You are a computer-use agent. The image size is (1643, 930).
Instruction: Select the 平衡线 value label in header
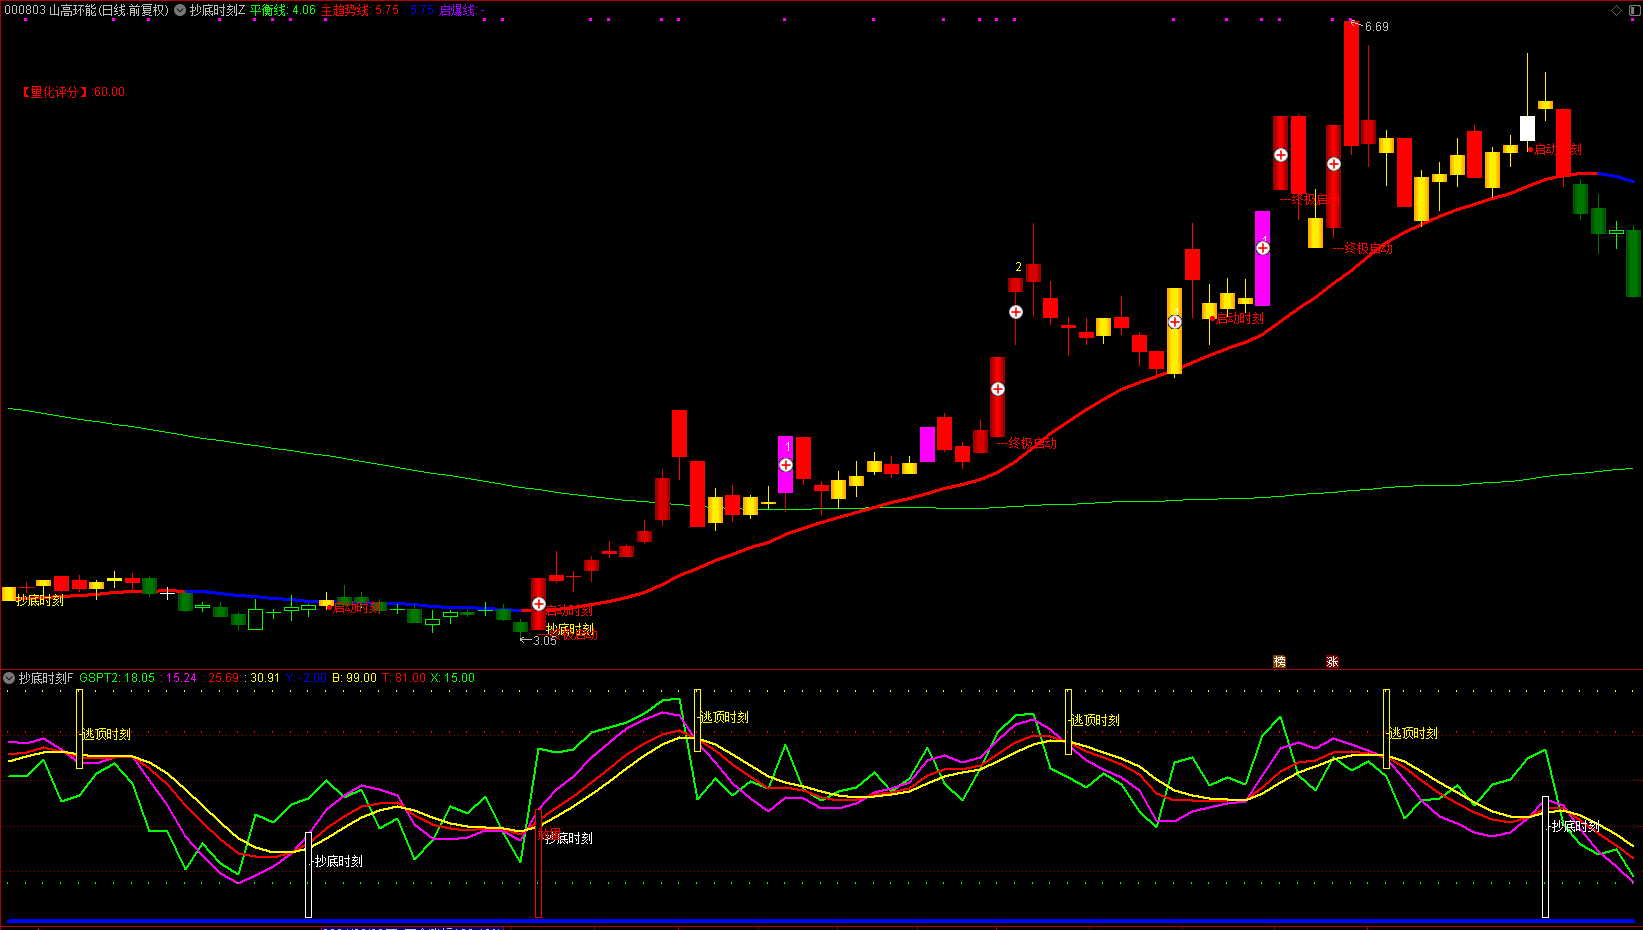pyautogui.click(x=283, y=10)
